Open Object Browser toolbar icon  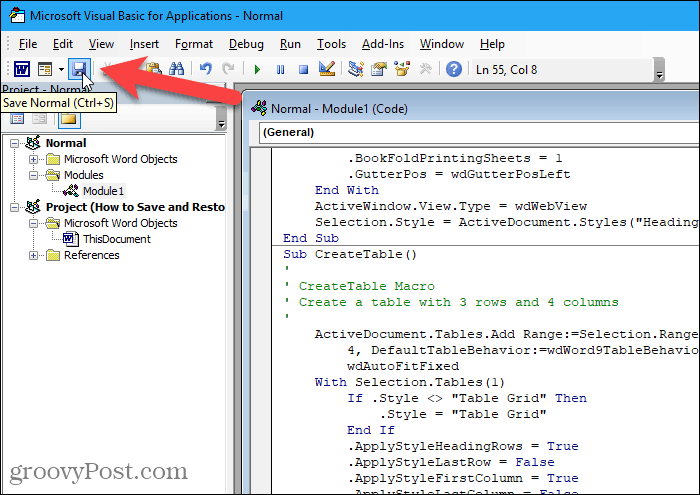point(402,69)
